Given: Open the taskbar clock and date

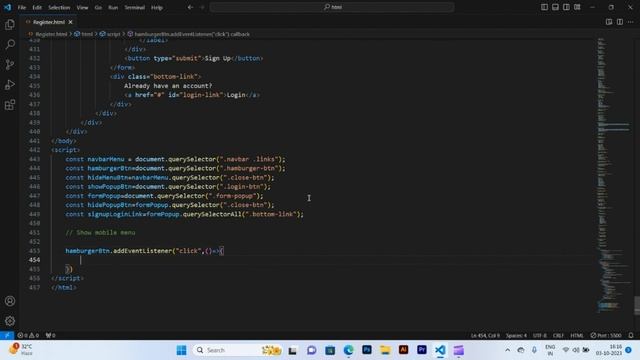Looking at the screenshot, I should [609, 350].
